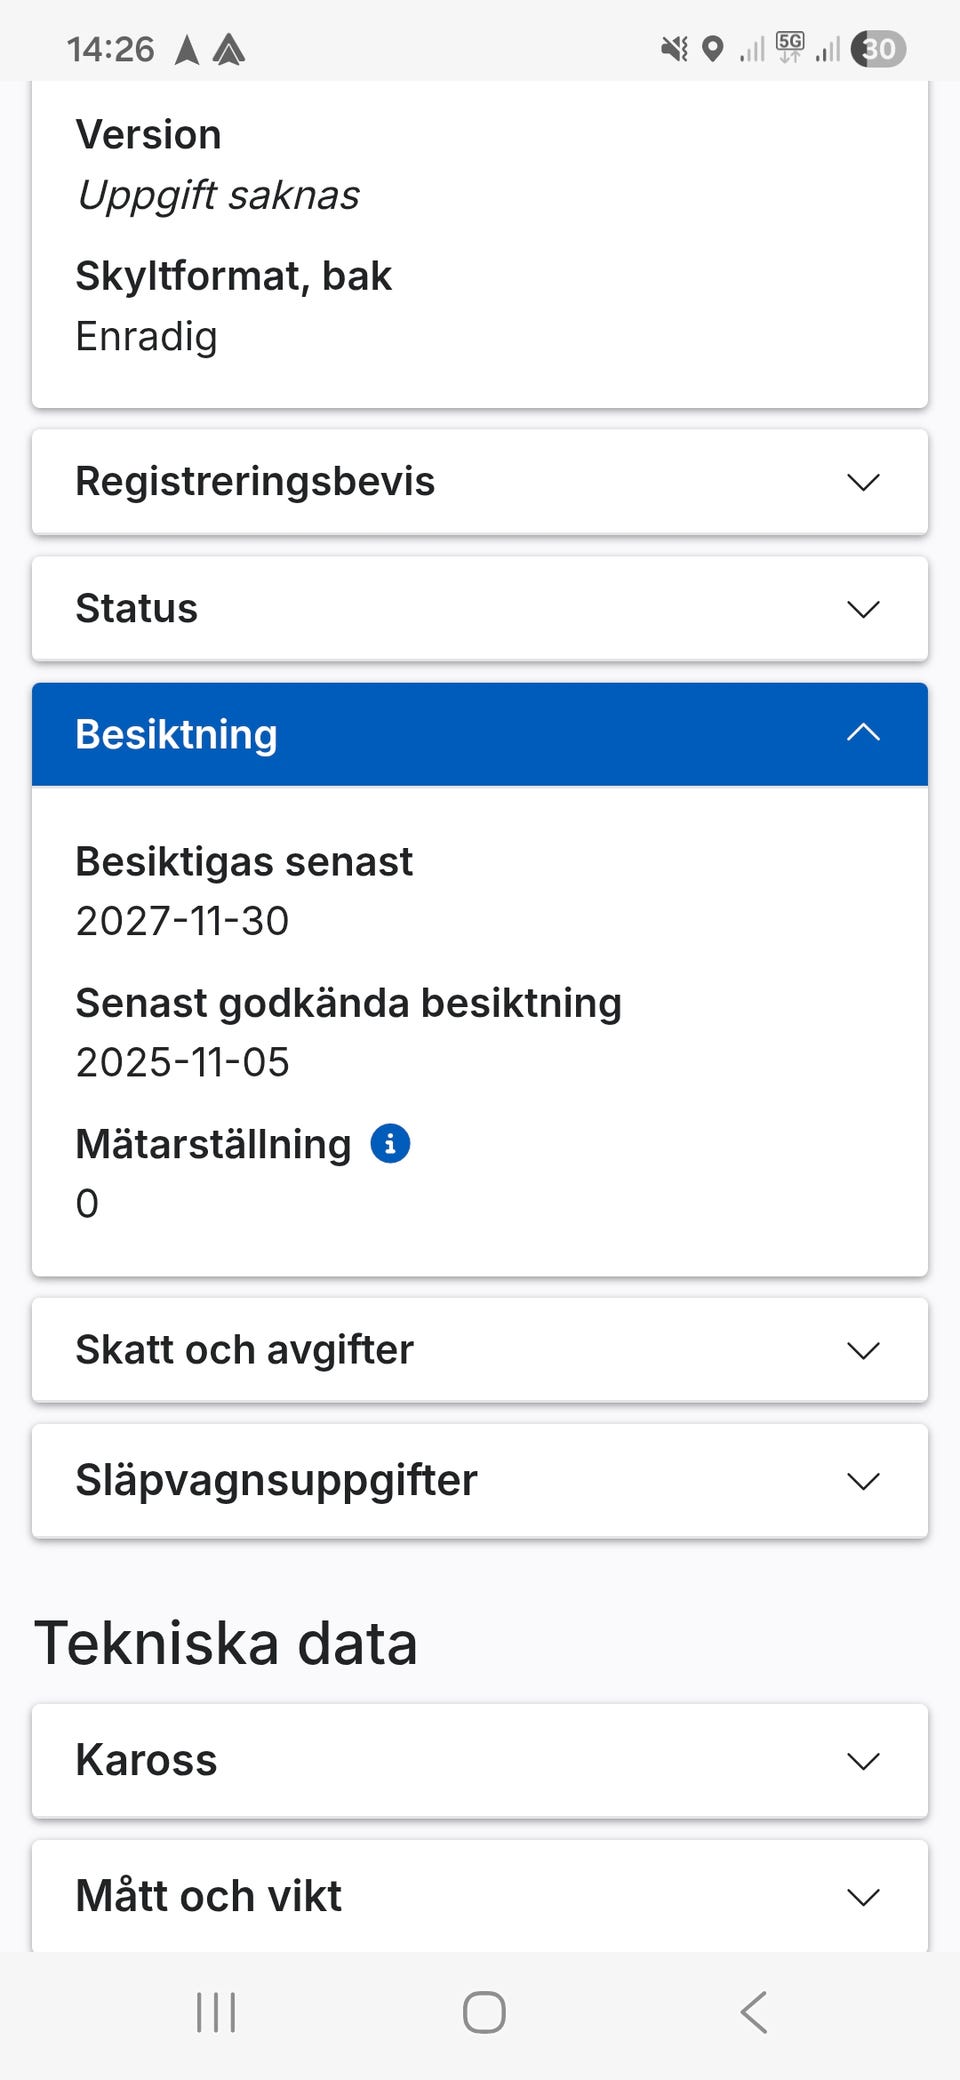
Task: Tap the Android home button icon
Action: [x=484, y=2012]
